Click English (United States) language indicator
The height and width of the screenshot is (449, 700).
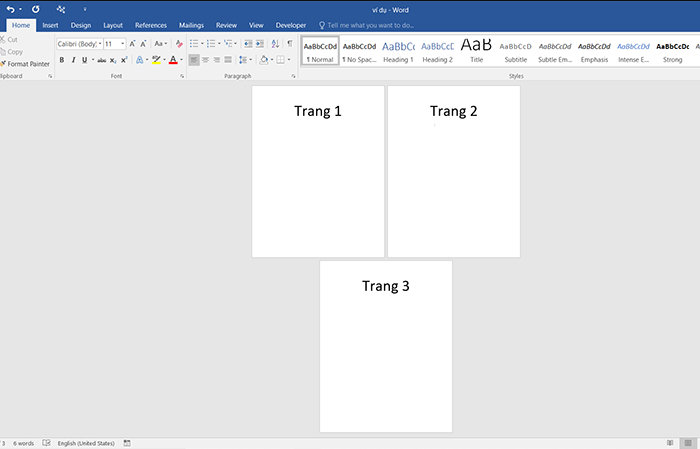point(86,443)
